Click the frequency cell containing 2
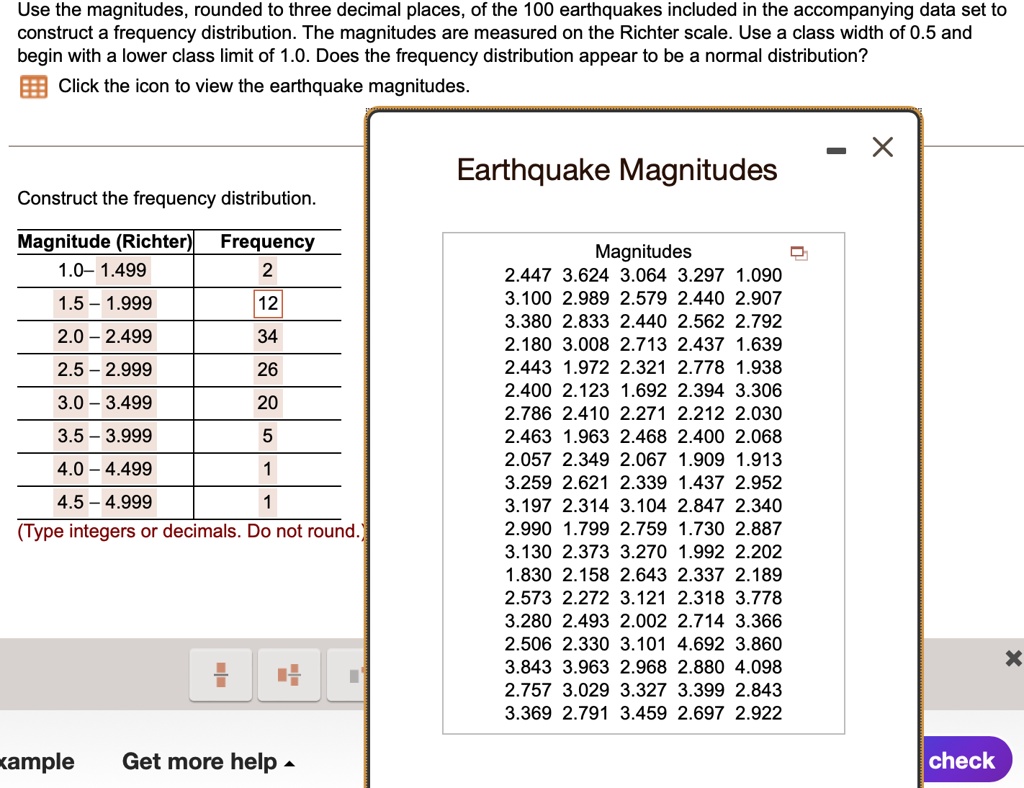This screenshot has height=788, width=1024. 266,270
